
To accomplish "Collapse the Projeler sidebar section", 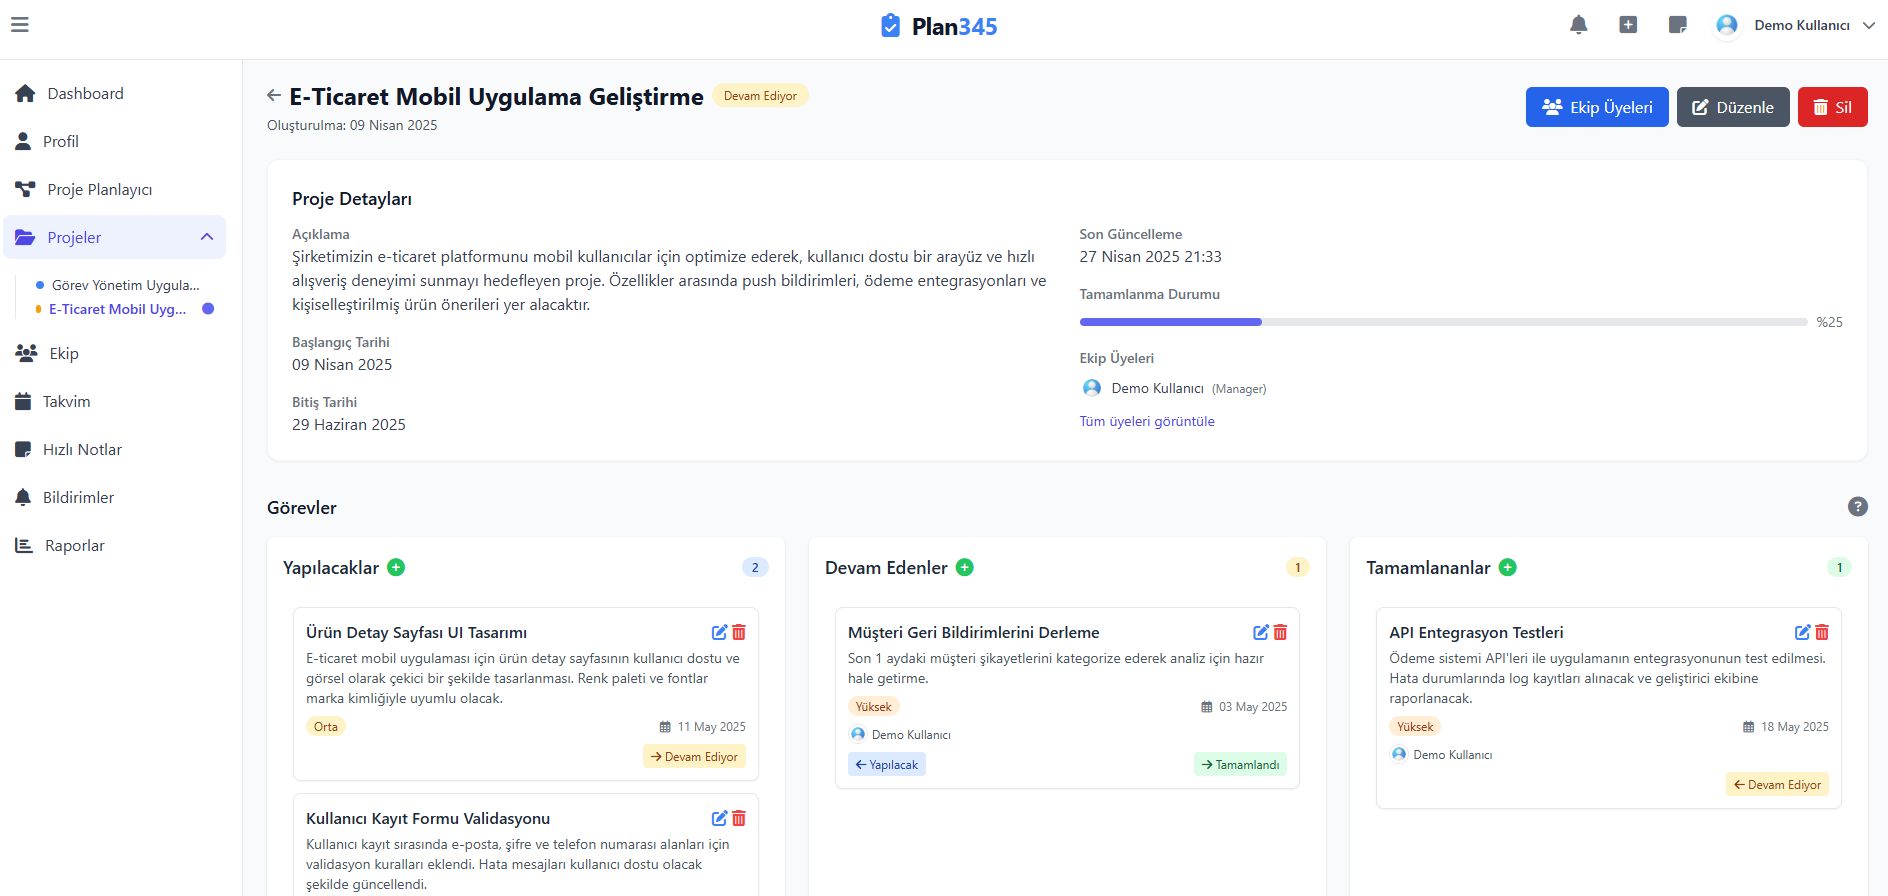I will (207, 238).
